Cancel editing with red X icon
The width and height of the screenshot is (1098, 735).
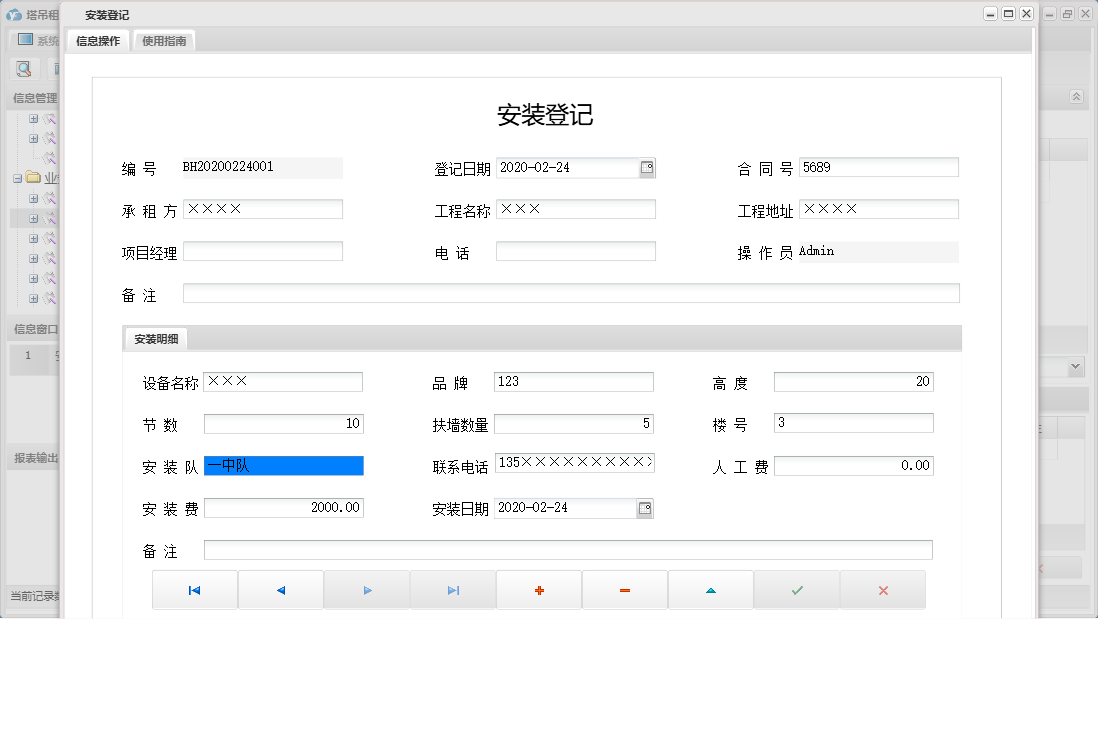pos(882,590)
